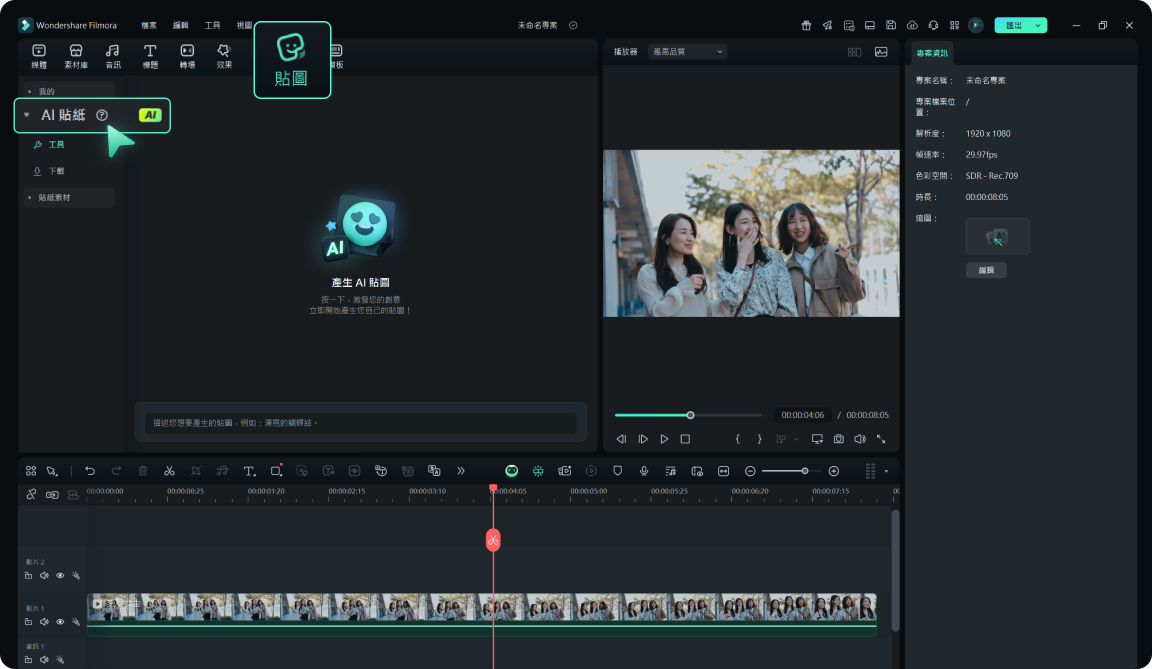The image size is (1152, 669).
Task: Expand the 貼紙素材 category
Action: [x=29, y=198]
